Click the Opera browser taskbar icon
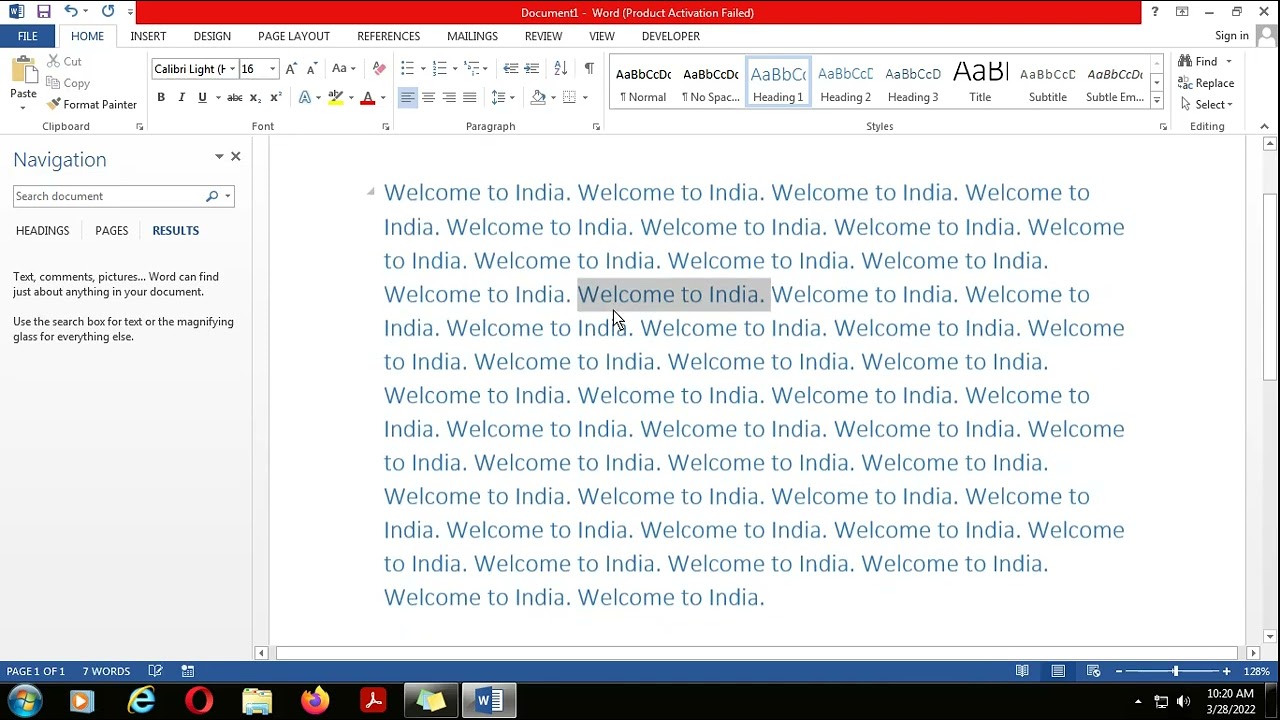This screenshot has width=1280, height=720. tap(199, 700)
